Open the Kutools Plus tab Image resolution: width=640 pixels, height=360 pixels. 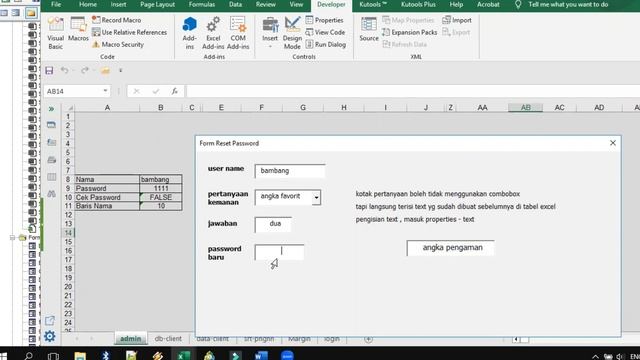[x=418, y=4]
